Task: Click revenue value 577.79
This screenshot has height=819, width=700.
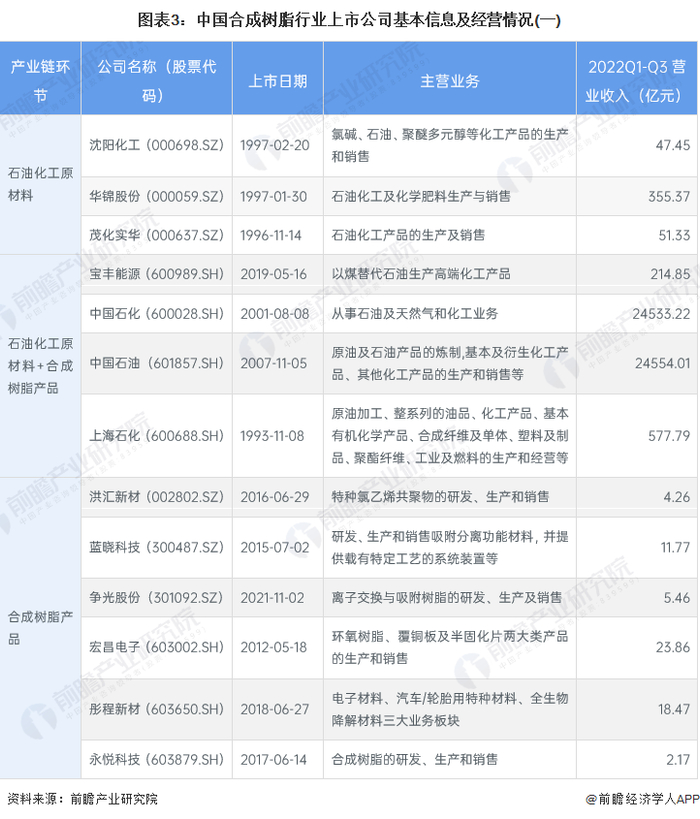Action: [x=669, y=436]
